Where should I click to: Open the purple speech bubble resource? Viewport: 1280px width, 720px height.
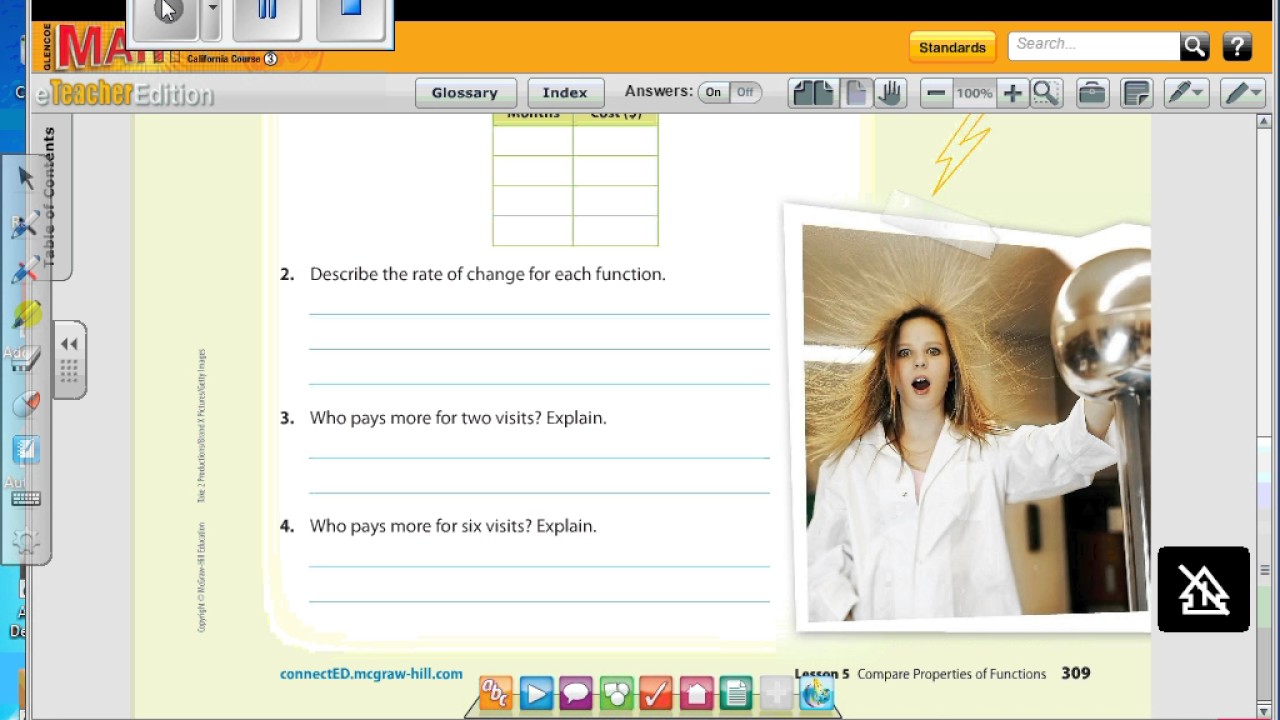pos(576,693)
